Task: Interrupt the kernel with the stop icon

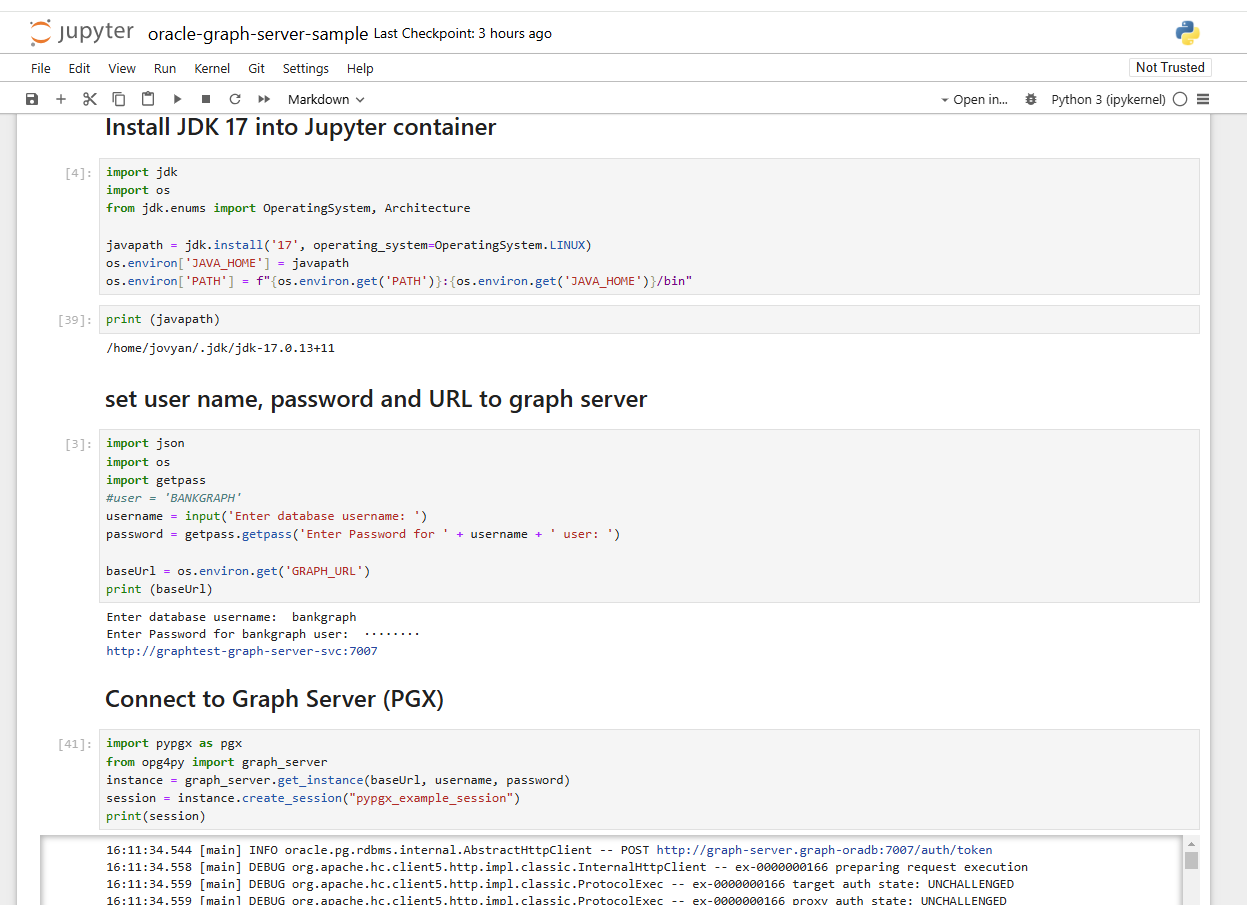Action: coord(206,99)
